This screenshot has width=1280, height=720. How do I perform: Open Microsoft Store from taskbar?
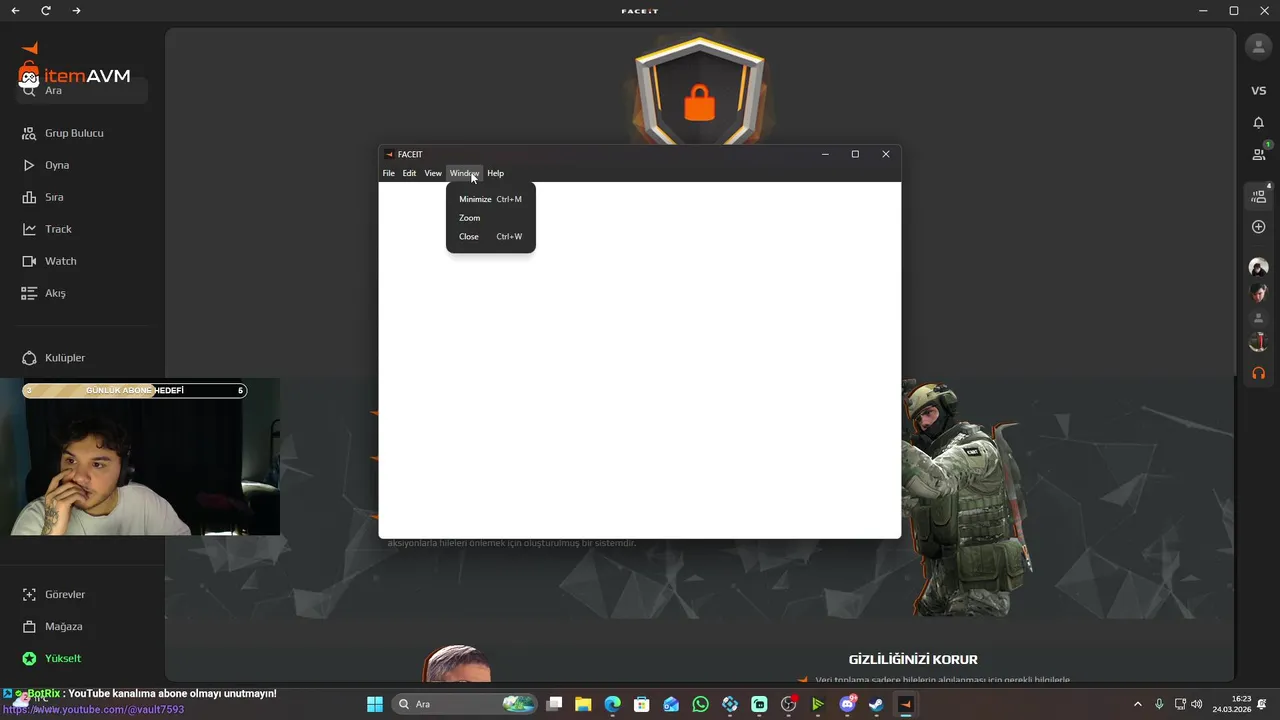click(x=642, y=704)
